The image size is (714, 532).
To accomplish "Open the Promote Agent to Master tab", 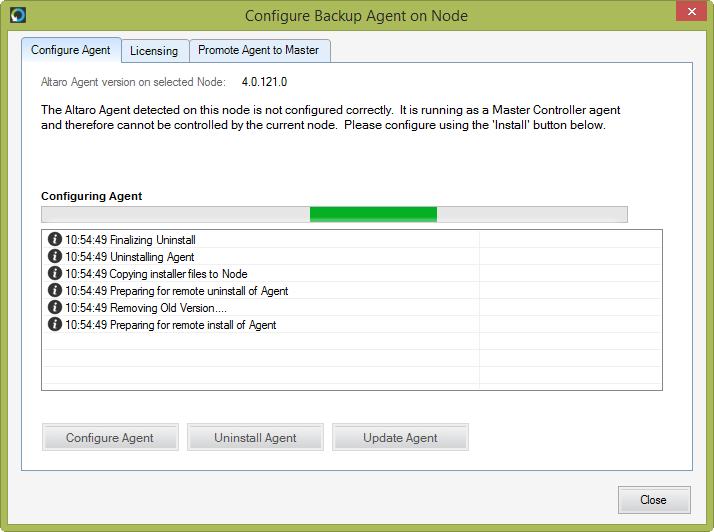I will coord(259,50).
